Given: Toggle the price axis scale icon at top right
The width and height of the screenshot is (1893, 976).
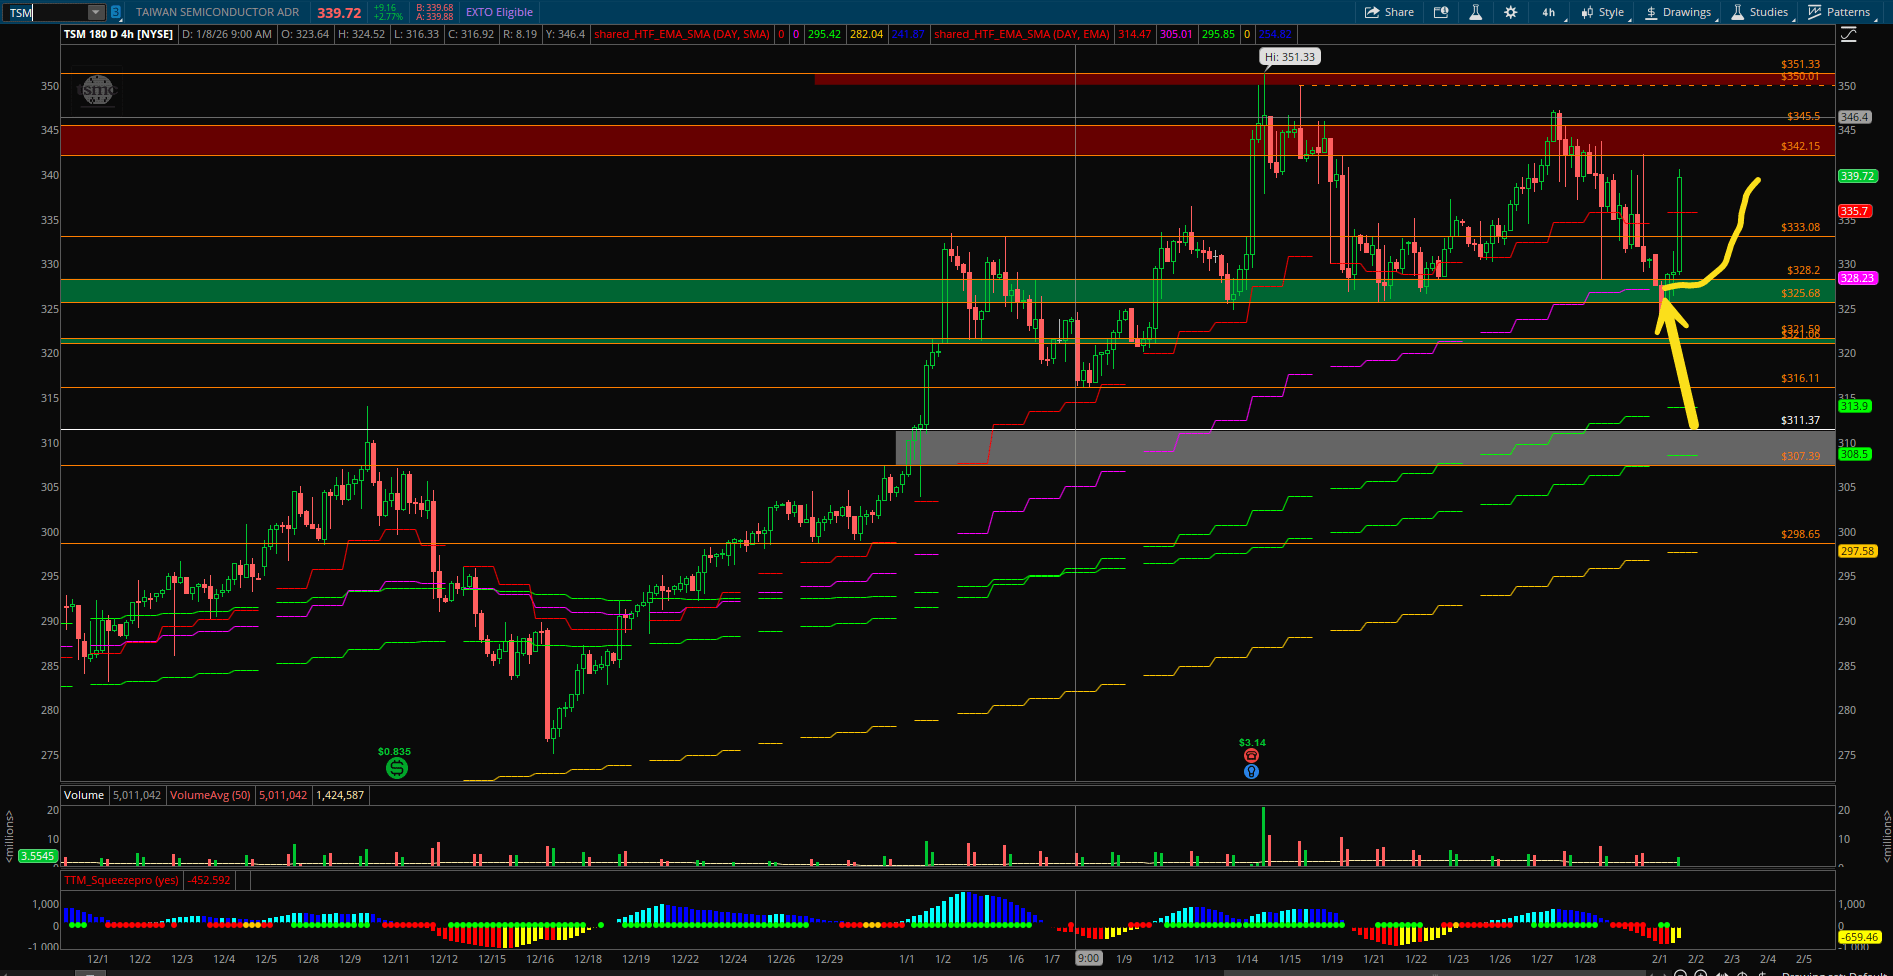Looking at the screenshot, I should (1848, 35).
